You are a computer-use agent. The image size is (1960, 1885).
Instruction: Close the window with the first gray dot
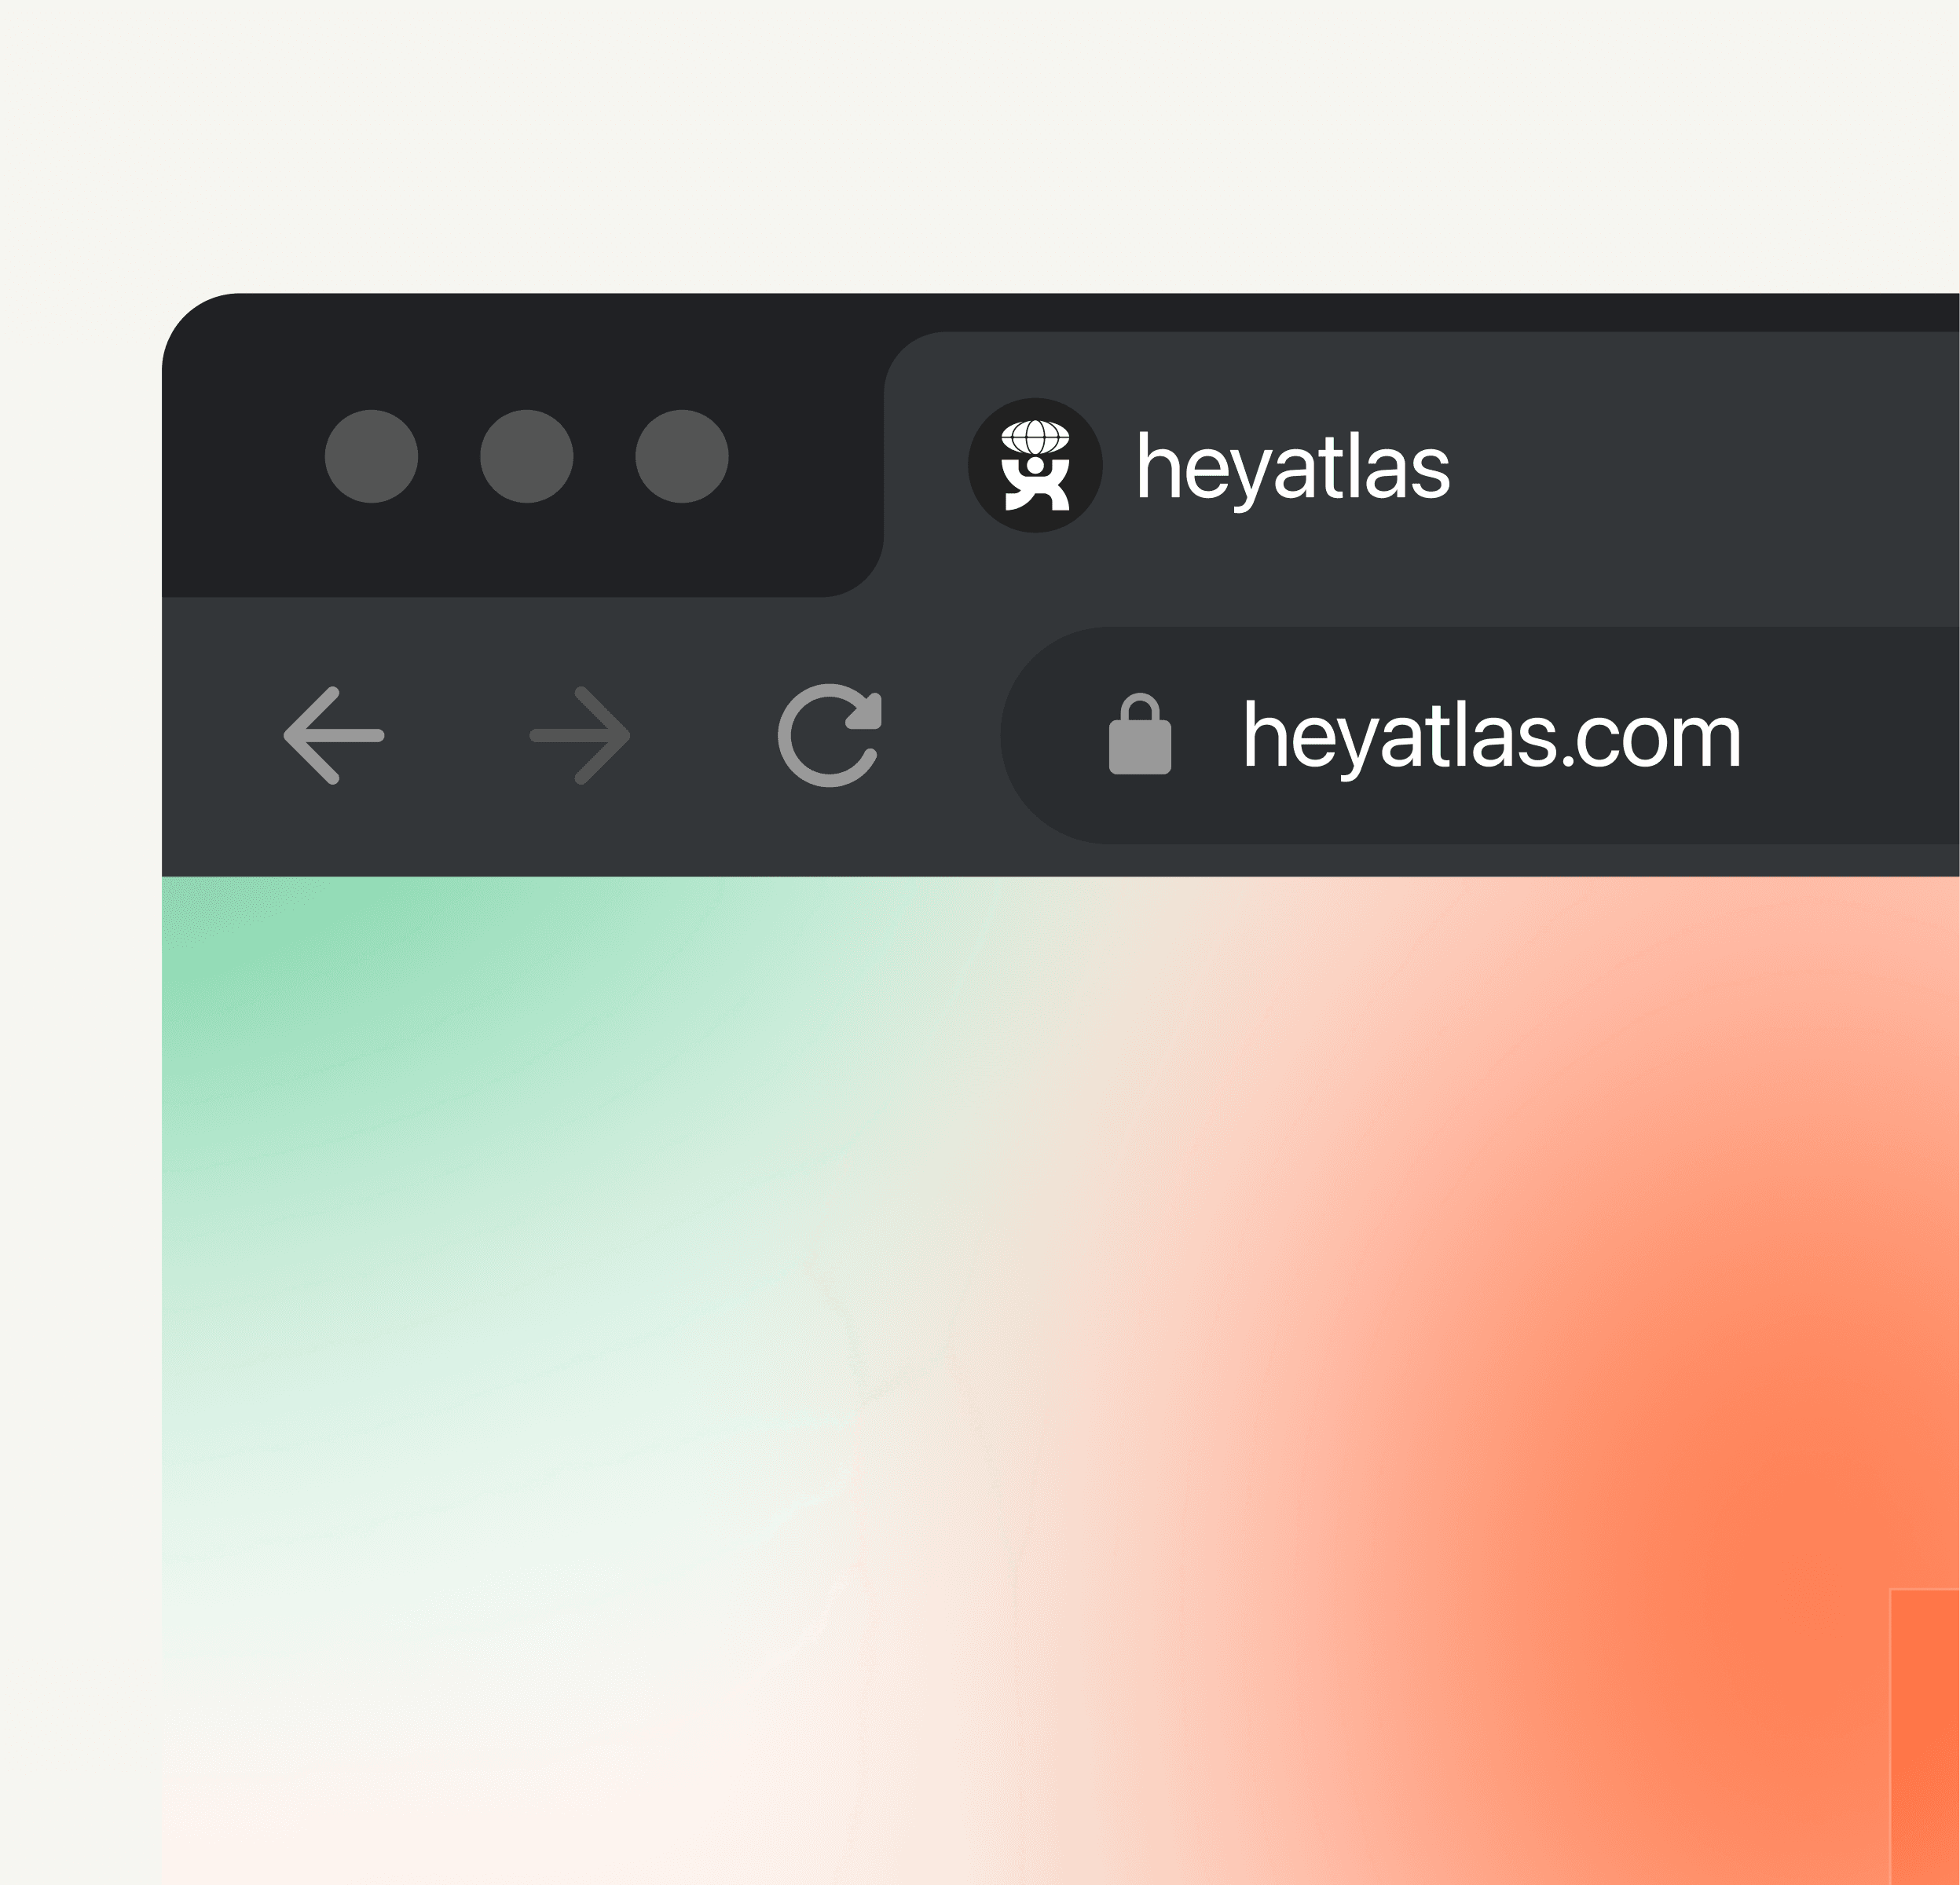tap(371, 456)
